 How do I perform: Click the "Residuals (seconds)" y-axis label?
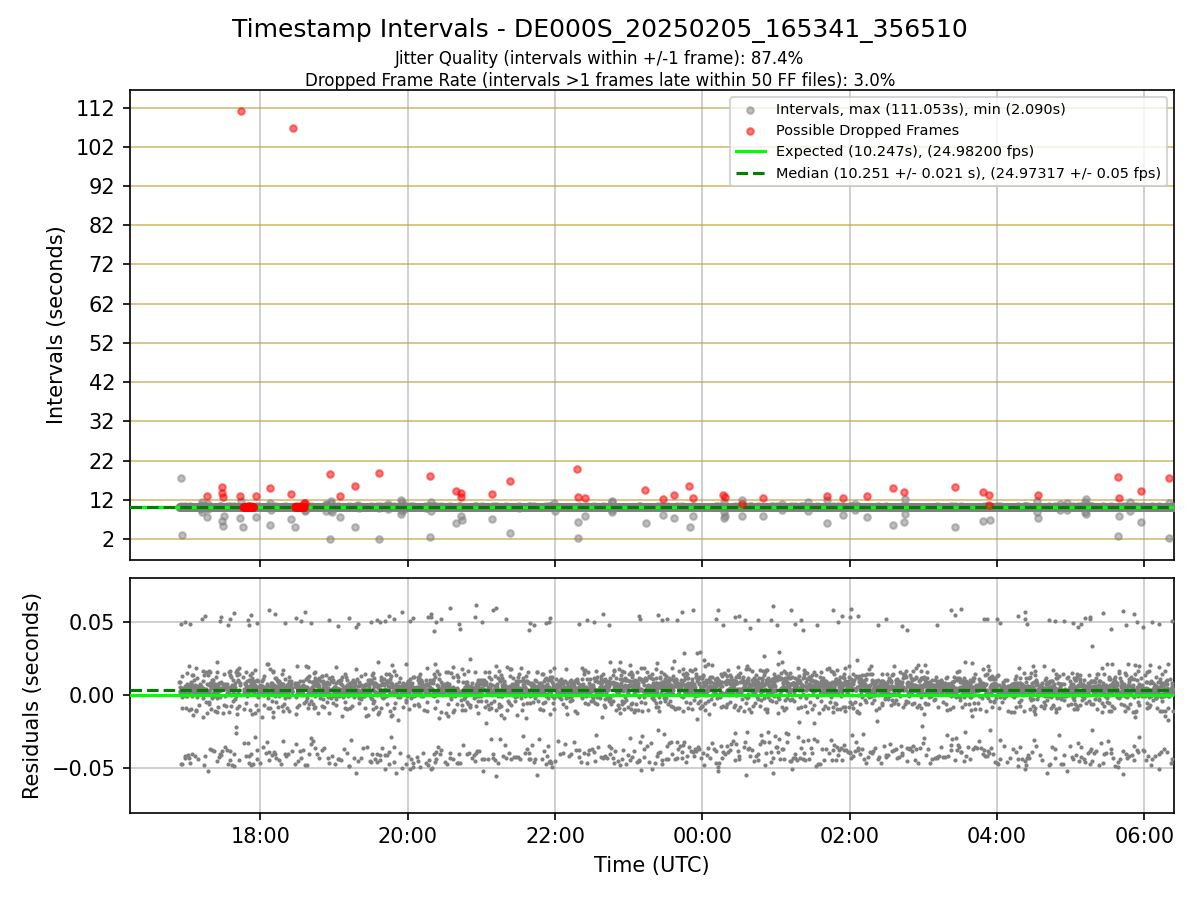(32, 696)
